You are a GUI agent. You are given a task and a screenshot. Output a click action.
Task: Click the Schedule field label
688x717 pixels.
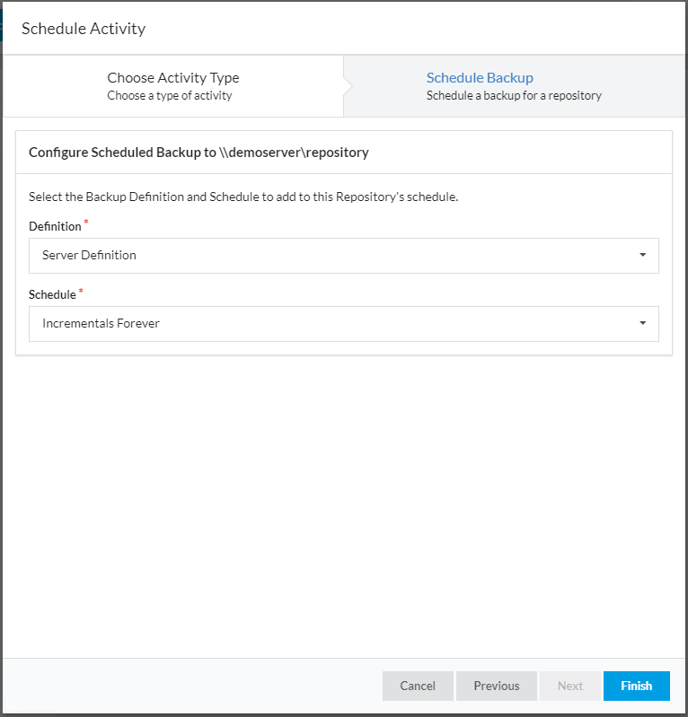pos(52,294)
